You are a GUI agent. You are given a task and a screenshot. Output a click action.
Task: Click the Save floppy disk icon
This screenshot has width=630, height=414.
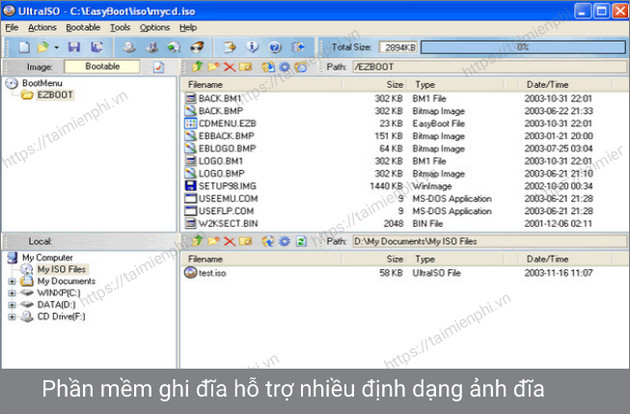[74, 47]
